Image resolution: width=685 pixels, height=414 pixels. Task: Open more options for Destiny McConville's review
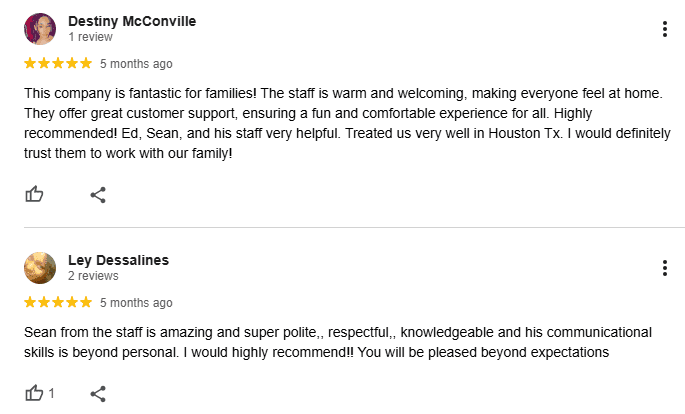pyautogui.click(x=665, y=29)
